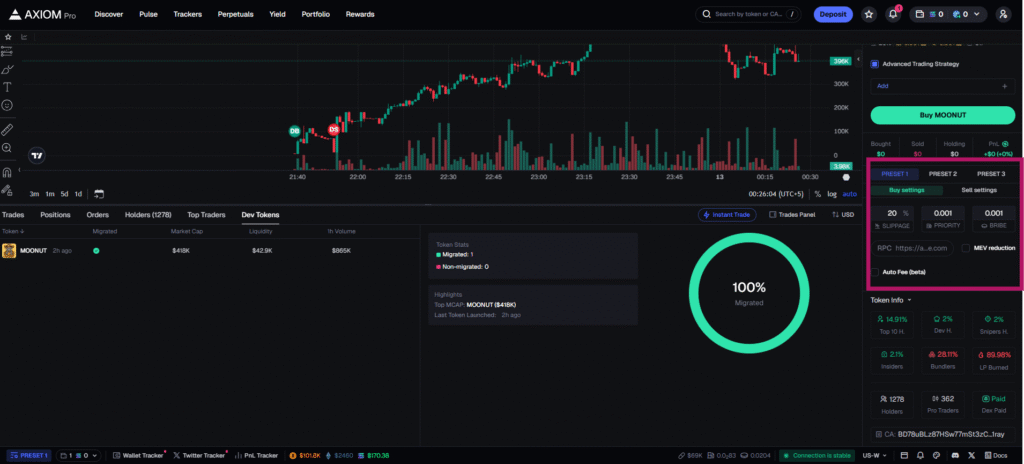The image size is (1024, 464).
Task: Click the footer bell notification icon
Action: coord(920,455)
